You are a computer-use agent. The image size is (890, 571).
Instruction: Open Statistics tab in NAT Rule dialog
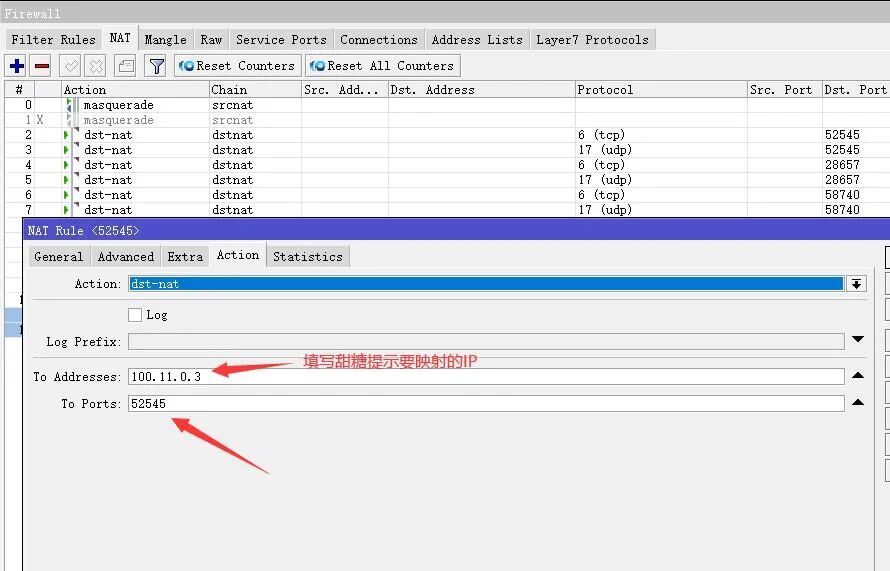(308, 257)
